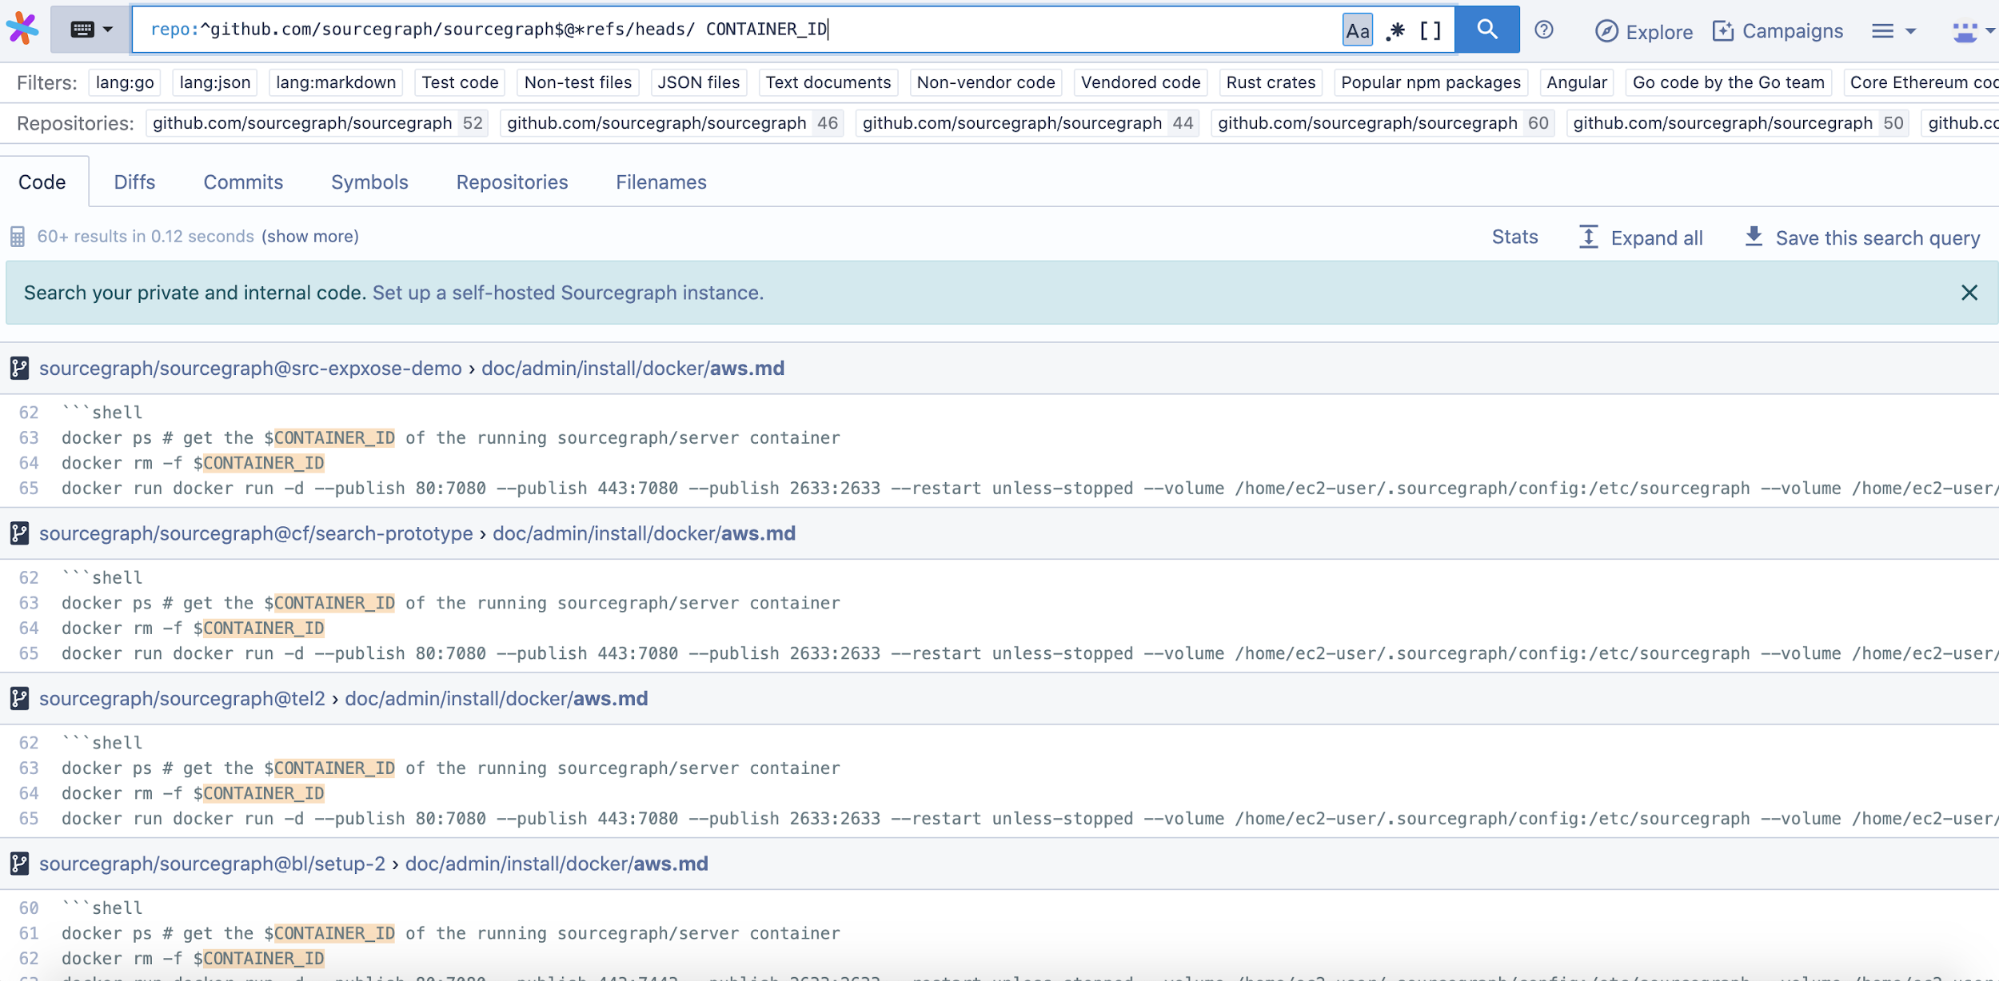
Task: Toggle case sensitivity Aa button
Action: pos(1357,31)
